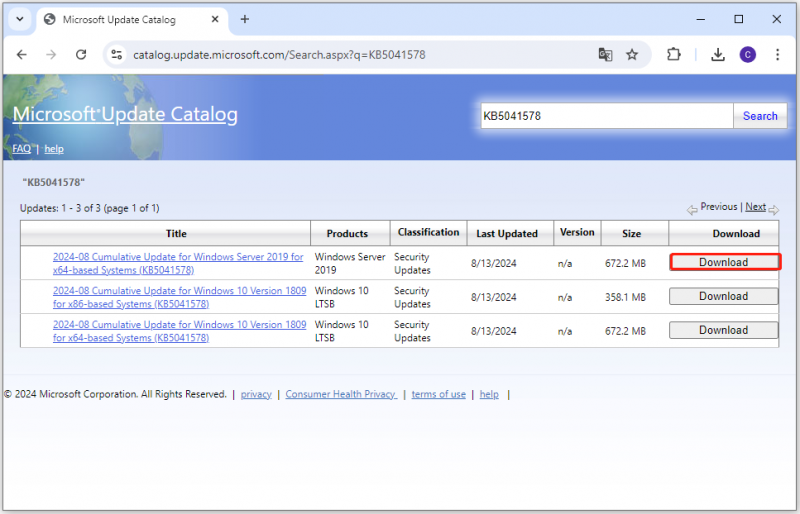
Task: Open the extensions puzzle icon
Action: click(673, 55)
